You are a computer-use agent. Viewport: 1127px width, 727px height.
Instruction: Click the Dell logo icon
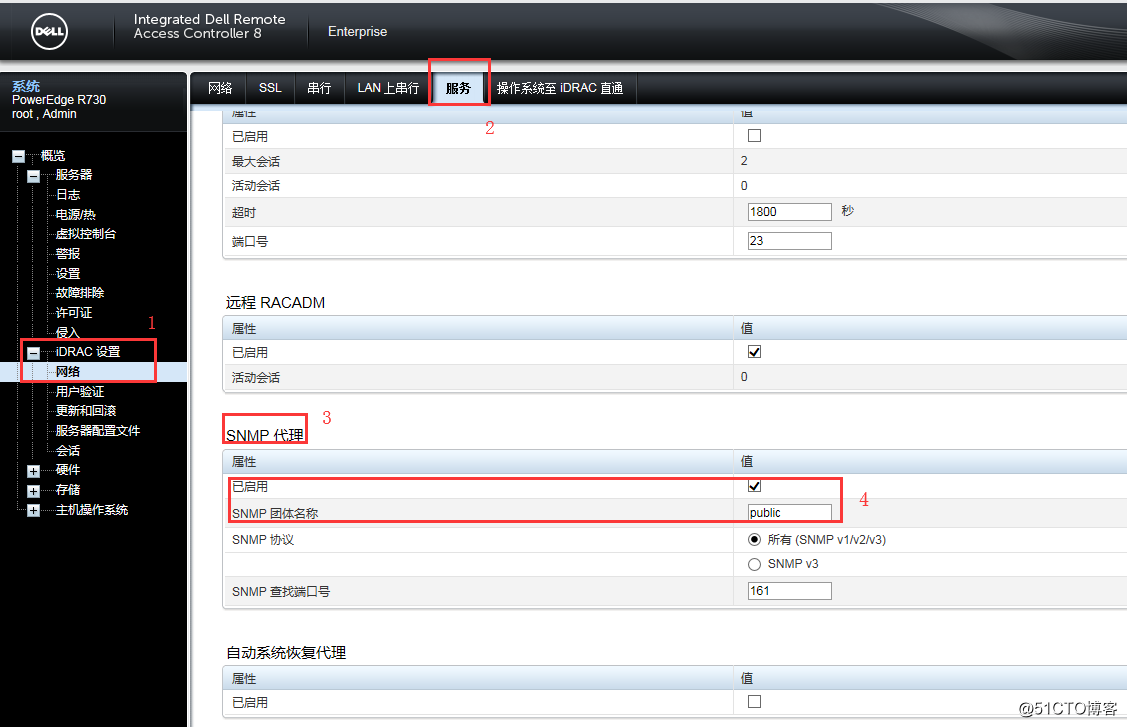(50, 32)
